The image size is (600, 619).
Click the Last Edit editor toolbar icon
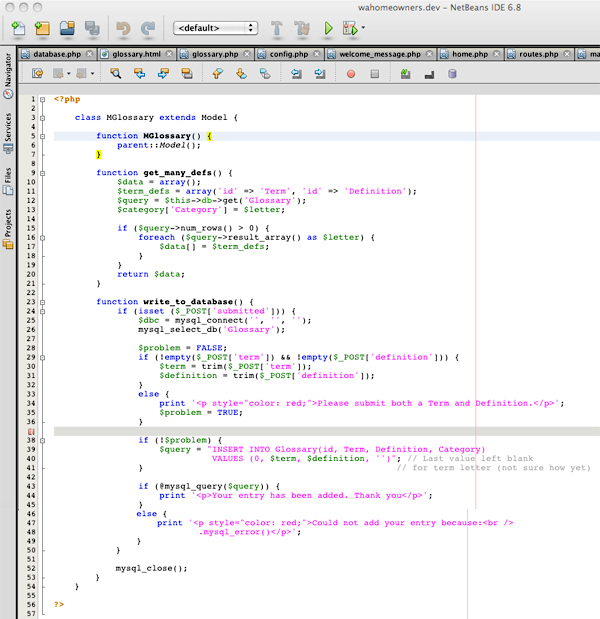point(38,73)
